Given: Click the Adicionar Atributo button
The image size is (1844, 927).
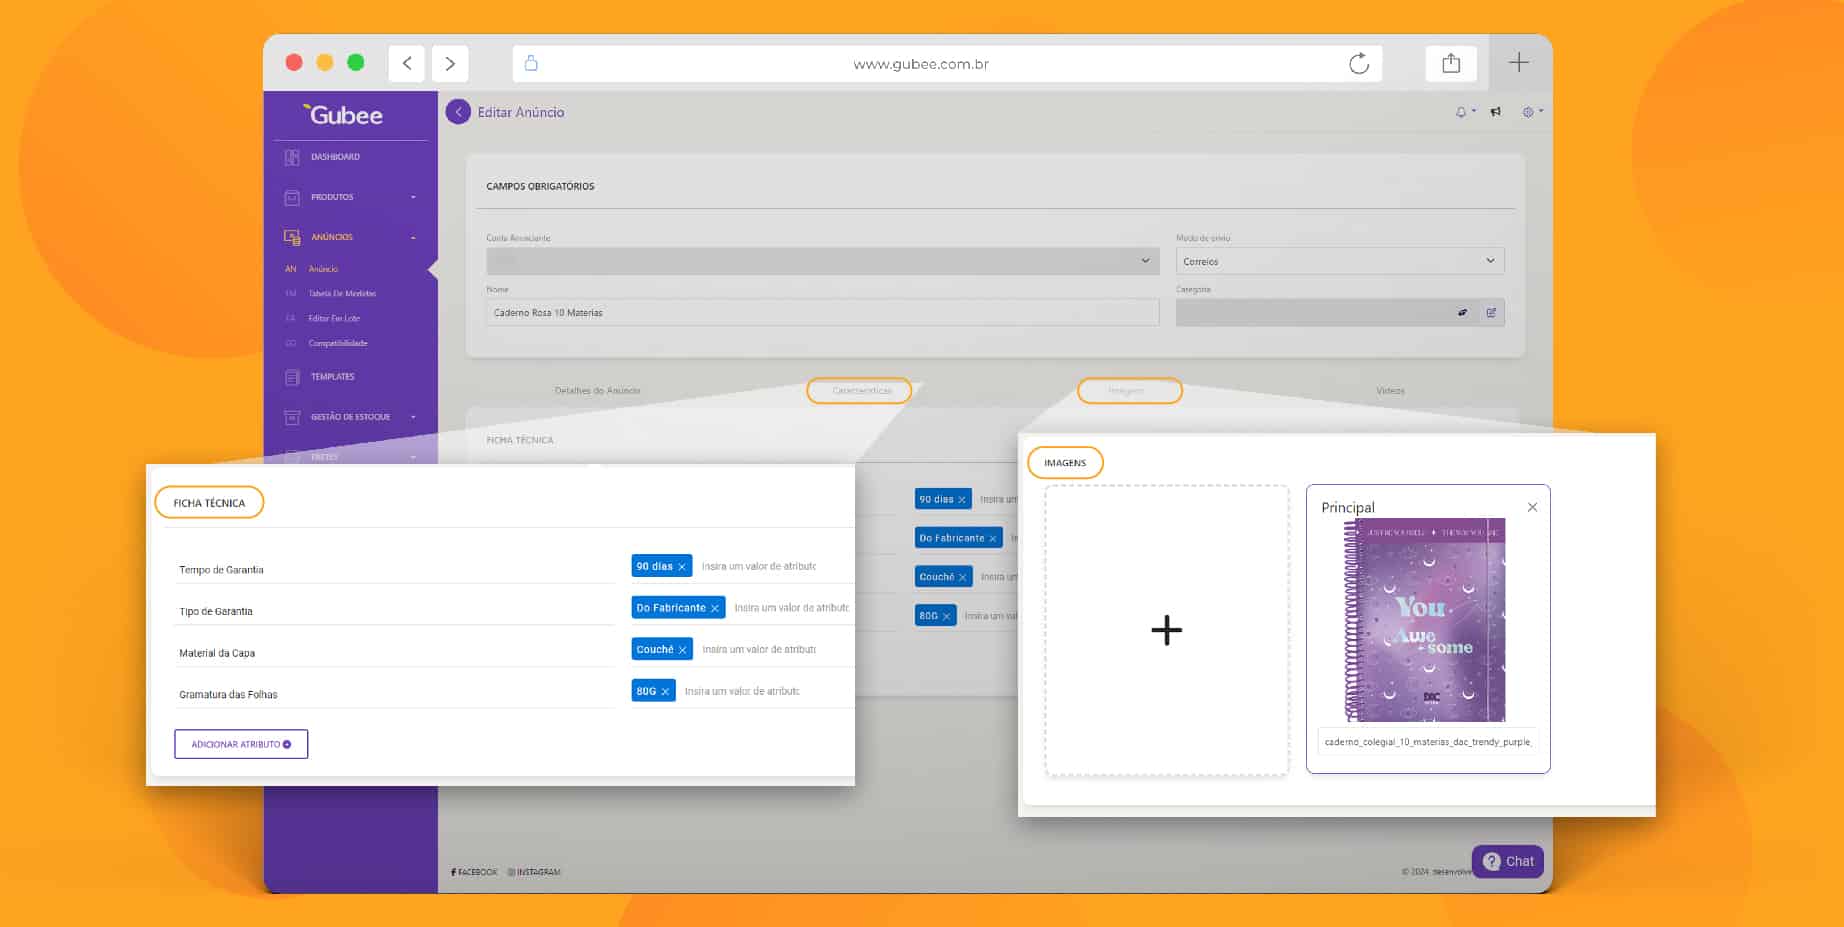Looking at the screenshot, I should (241, 744).
